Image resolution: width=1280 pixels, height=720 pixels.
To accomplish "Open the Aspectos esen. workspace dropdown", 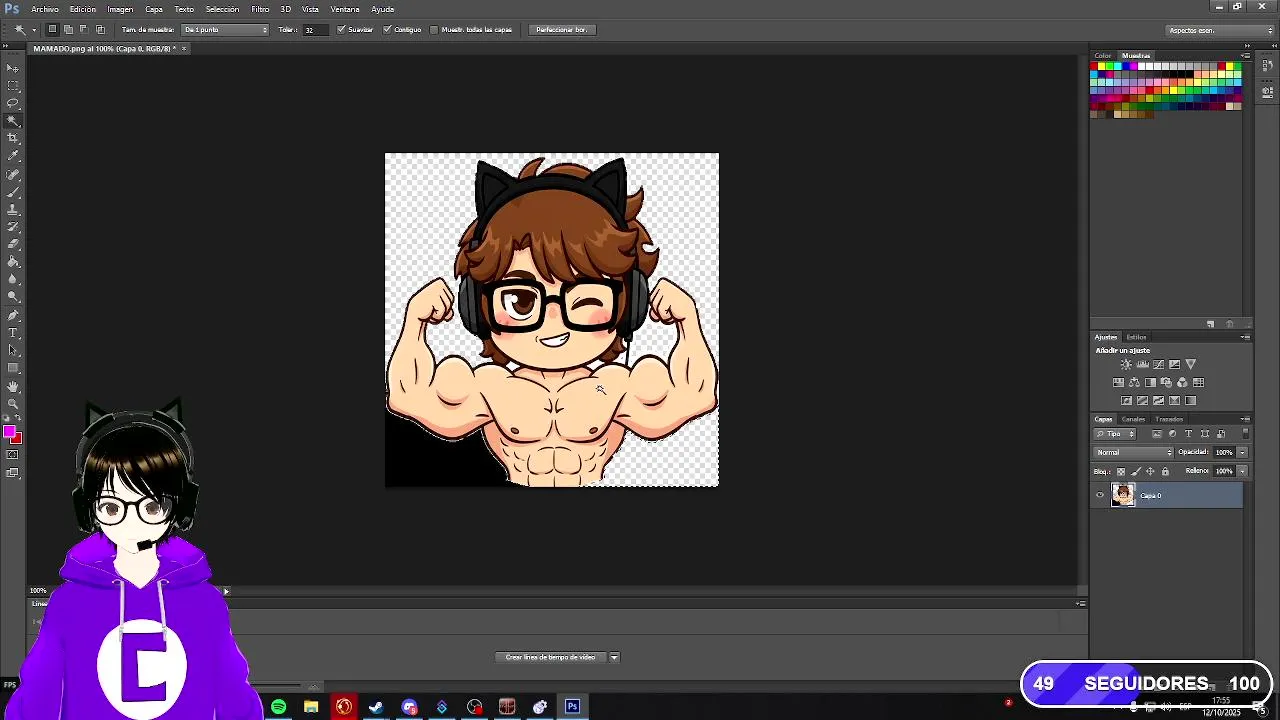I will pos(1219,30).
